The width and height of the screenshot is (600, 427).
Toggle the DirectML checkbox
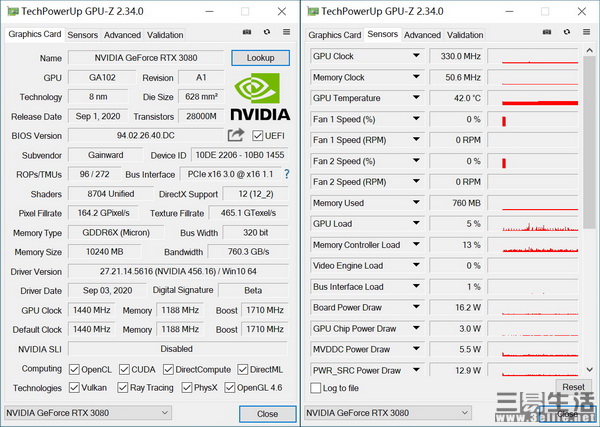(243, 370)
